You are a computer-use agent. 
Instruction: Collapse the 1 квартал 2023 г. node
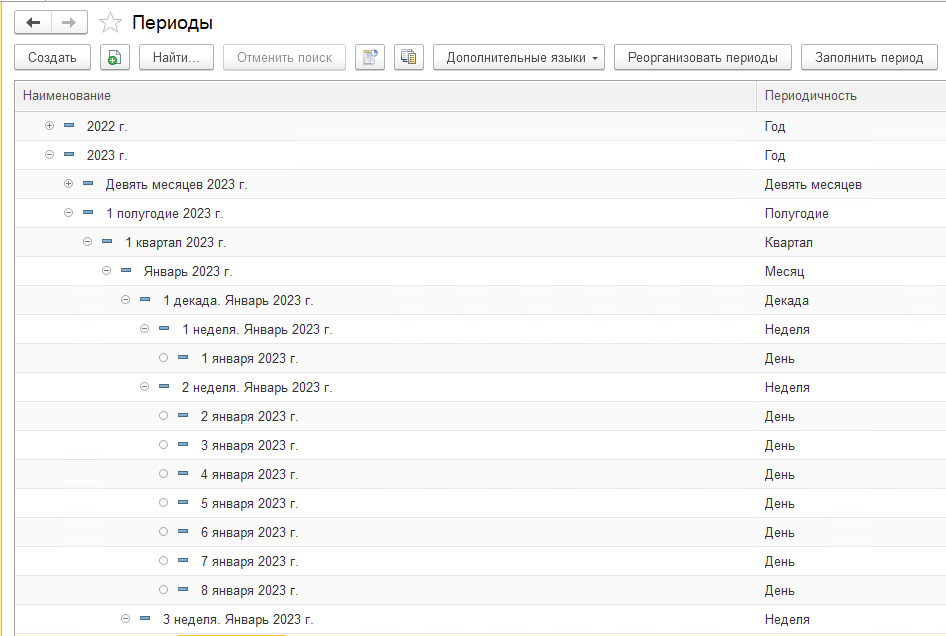87,242
